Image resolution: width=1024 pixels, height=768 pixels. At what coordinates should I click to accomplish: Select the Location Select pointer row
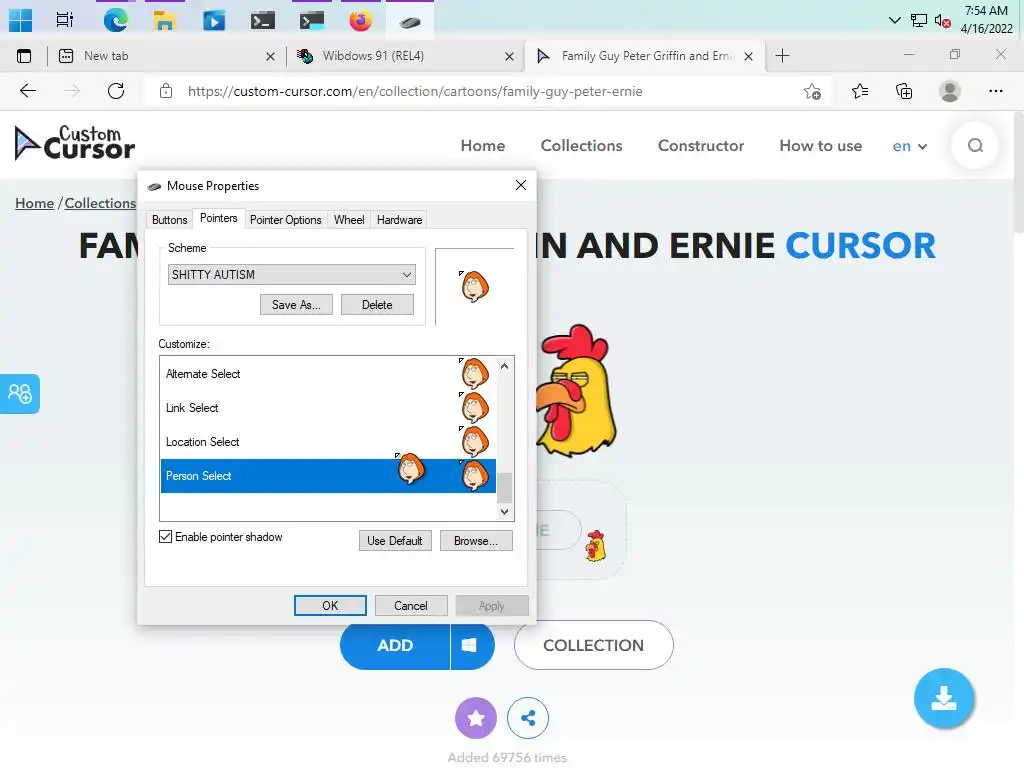(x=328, y=442)
